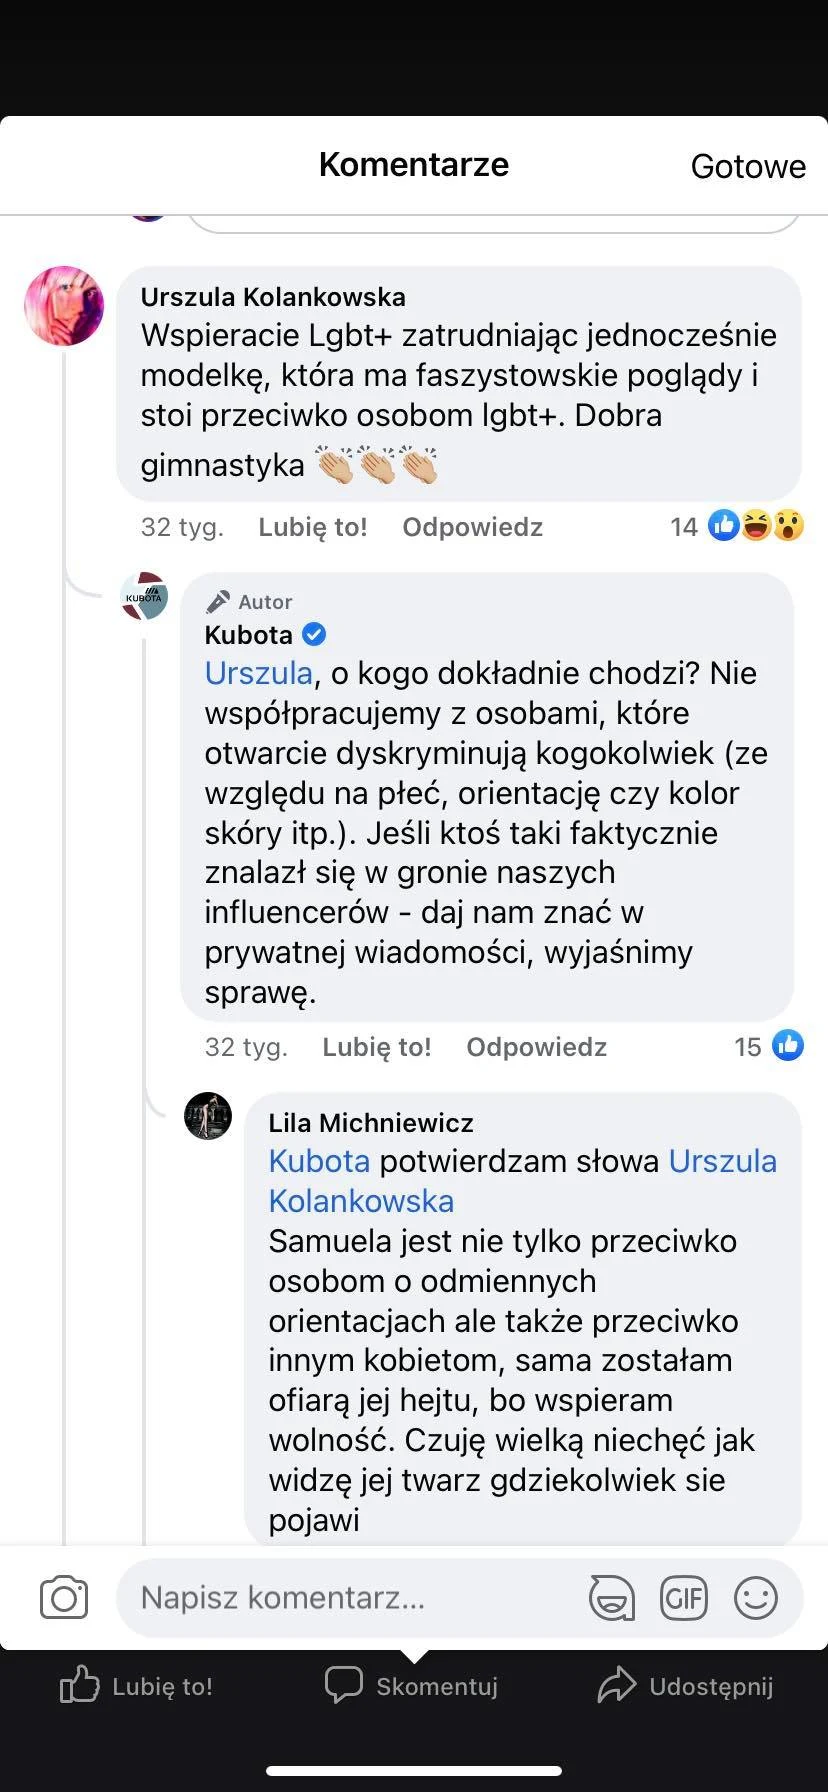This screenshot has width=828, height=1792.
Task: Click Kubota's verified badge icon
Action: click(x=314, y=634)
